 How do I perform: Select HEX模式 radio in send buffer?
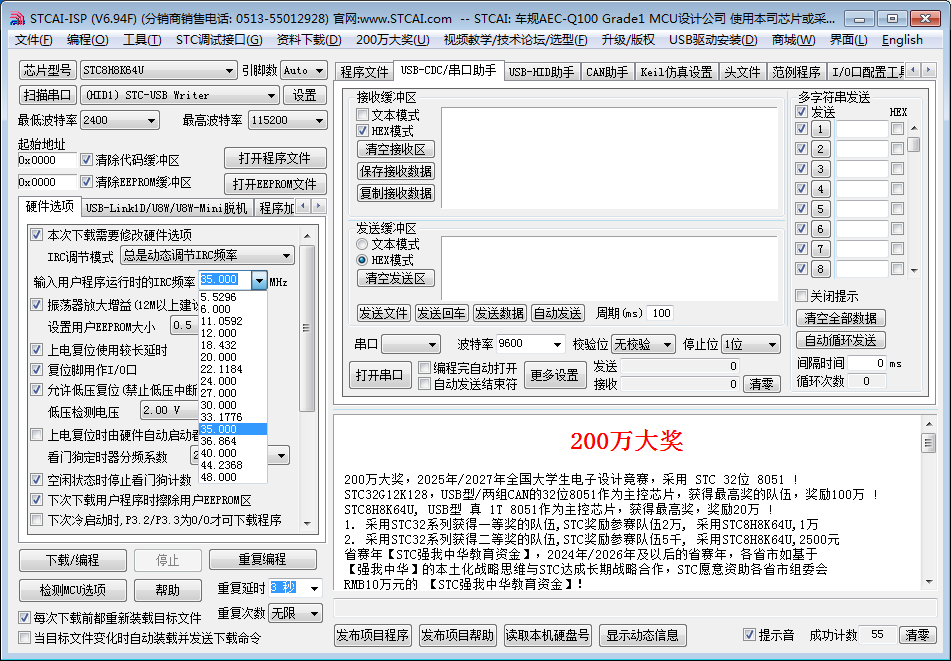coord(362,260)
